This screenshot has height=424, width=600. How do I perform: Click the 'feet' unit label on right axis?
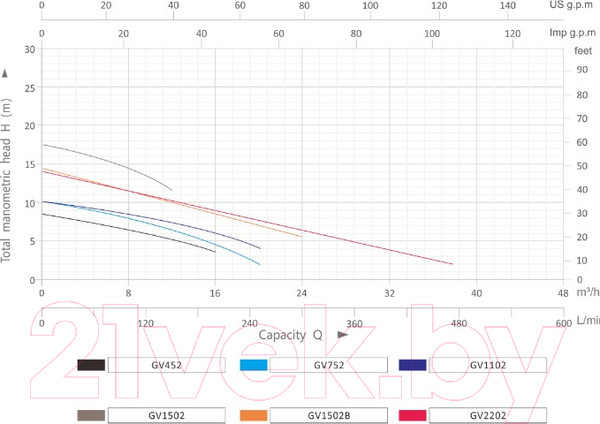click(583, 49)
